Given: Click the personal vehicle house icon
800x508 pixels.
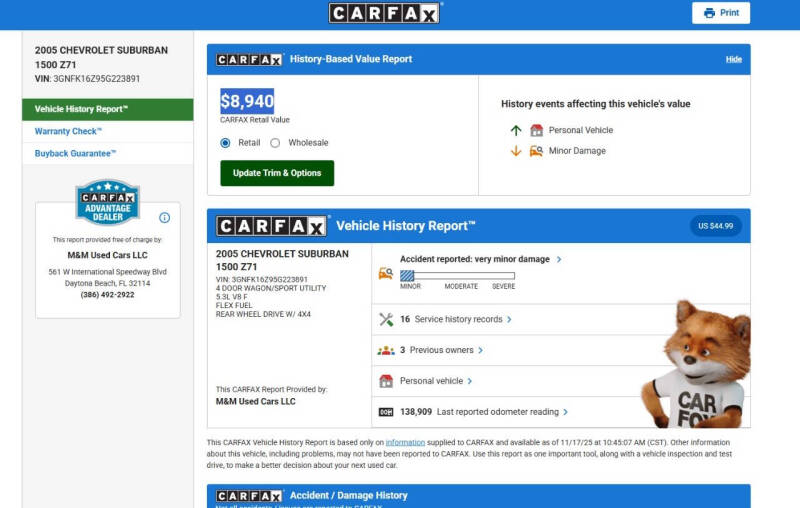Looking at the screenshot, I should pyautogui.click(x=386, y=381).
